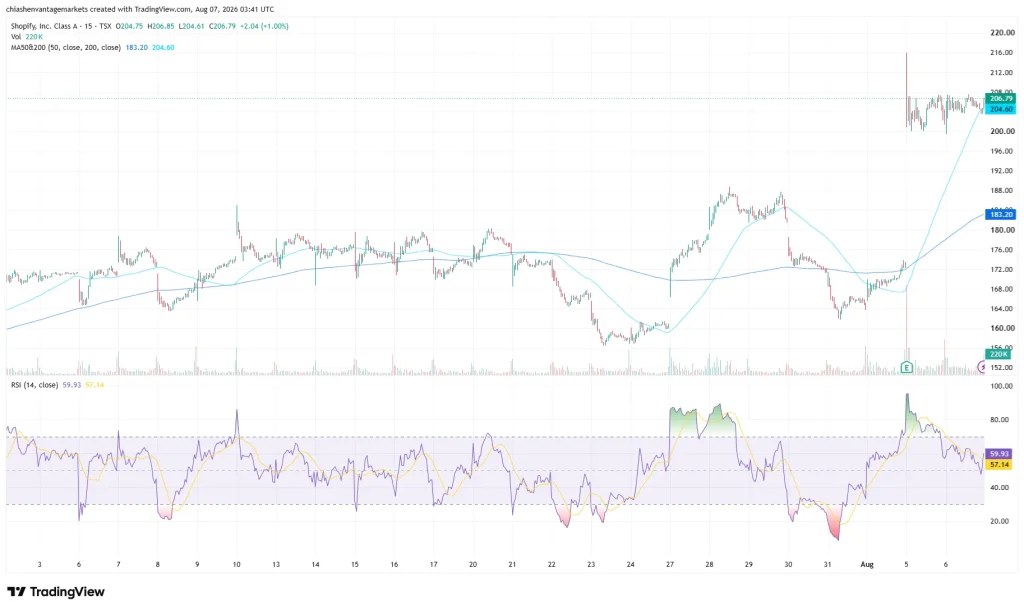Click the yellow 57.14 RSI axis tag

[999, 464]
